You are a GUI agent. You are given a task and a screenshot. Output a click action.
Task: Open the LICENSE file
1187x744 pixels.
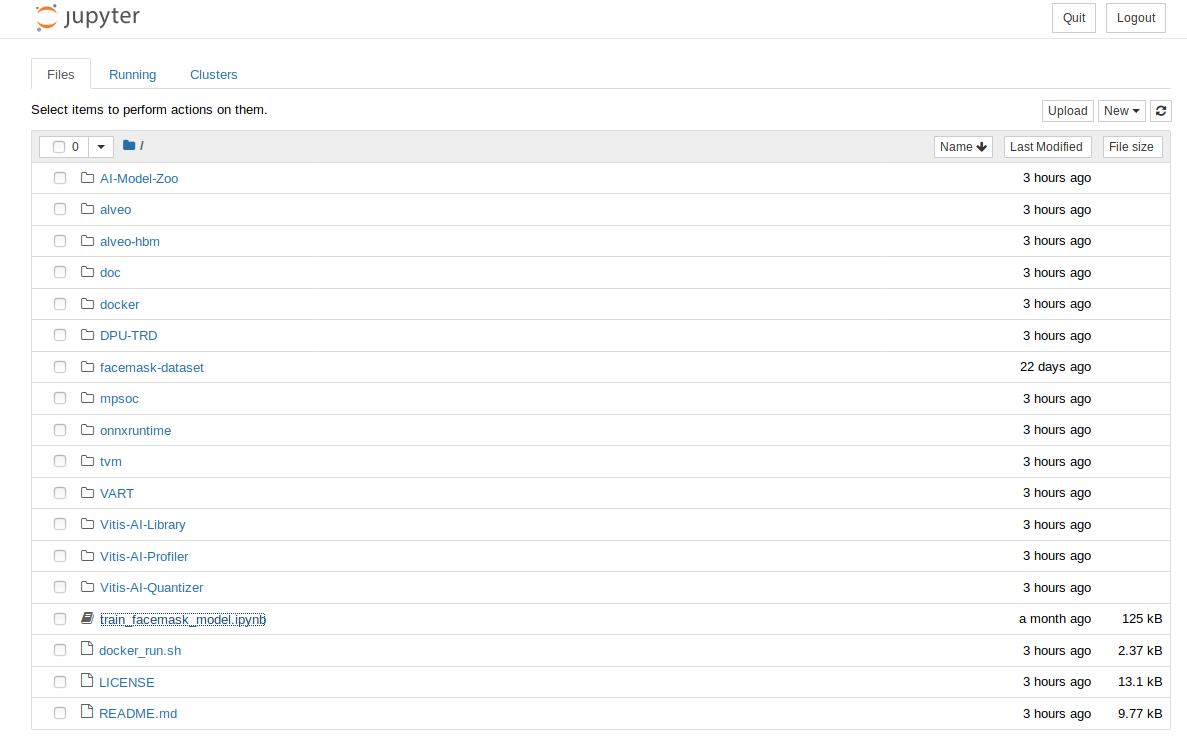point(126,682)
